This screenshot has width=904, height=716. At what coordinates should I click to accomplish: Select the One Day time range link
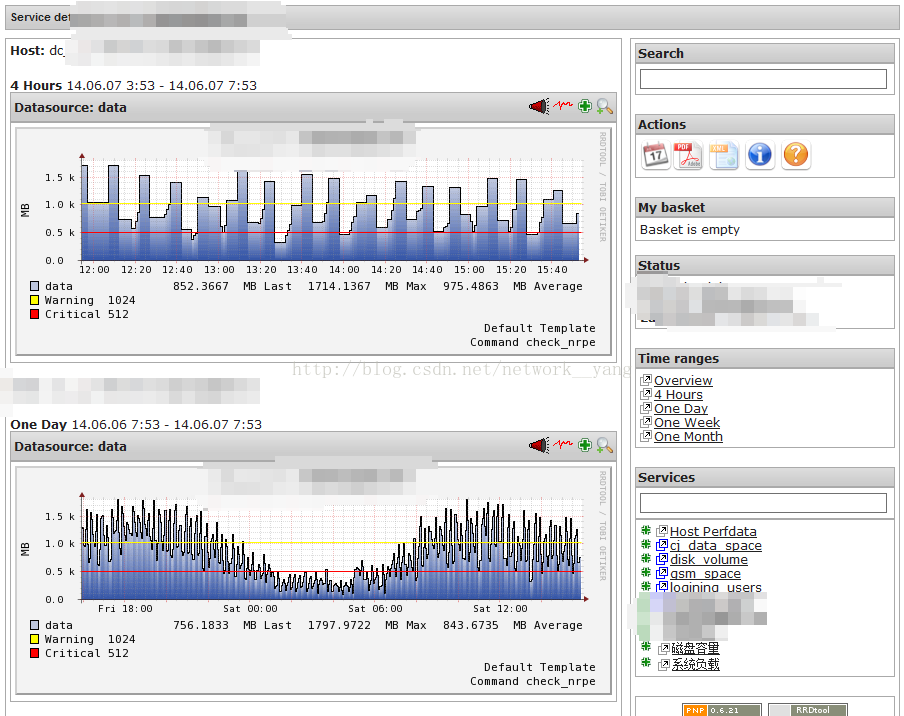pos(681,408)
